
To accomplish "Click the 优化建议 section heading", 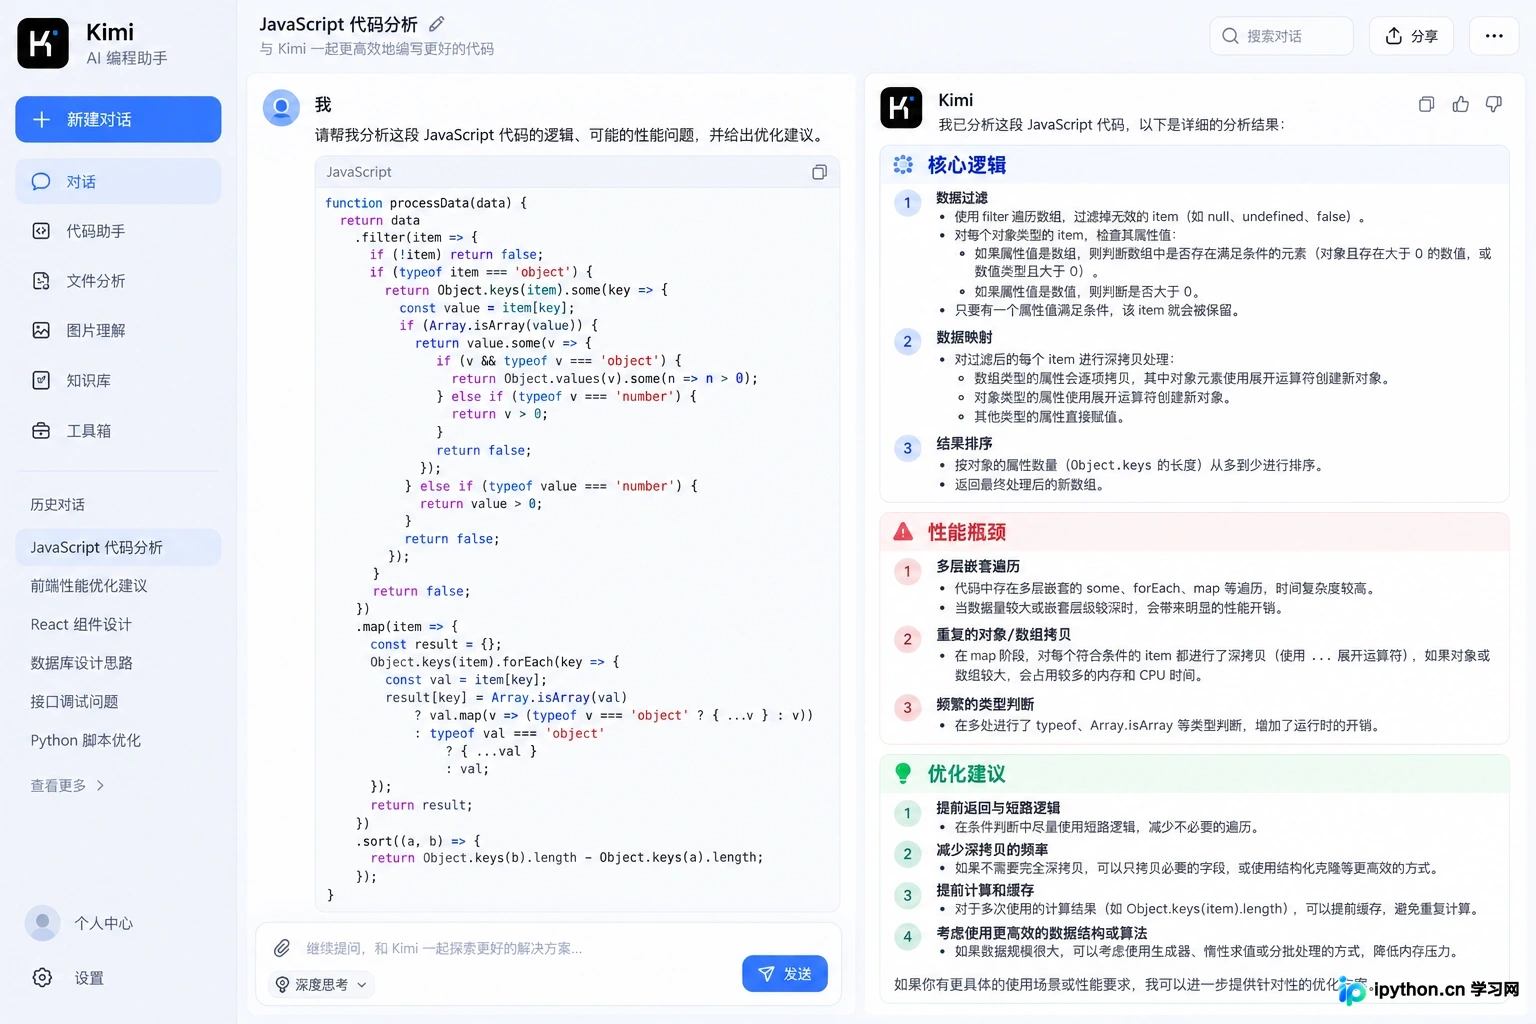I will (966, 774).
